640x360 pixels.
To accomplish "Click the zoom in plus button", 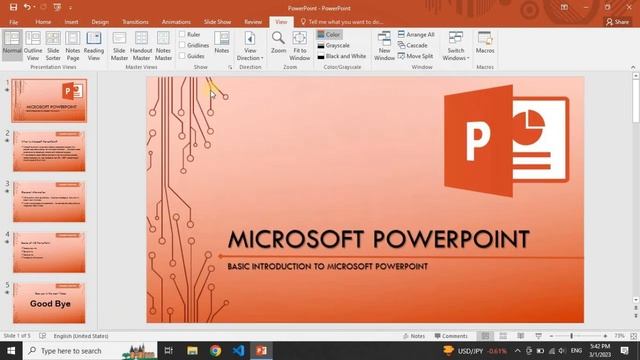I will click(605, 336).
